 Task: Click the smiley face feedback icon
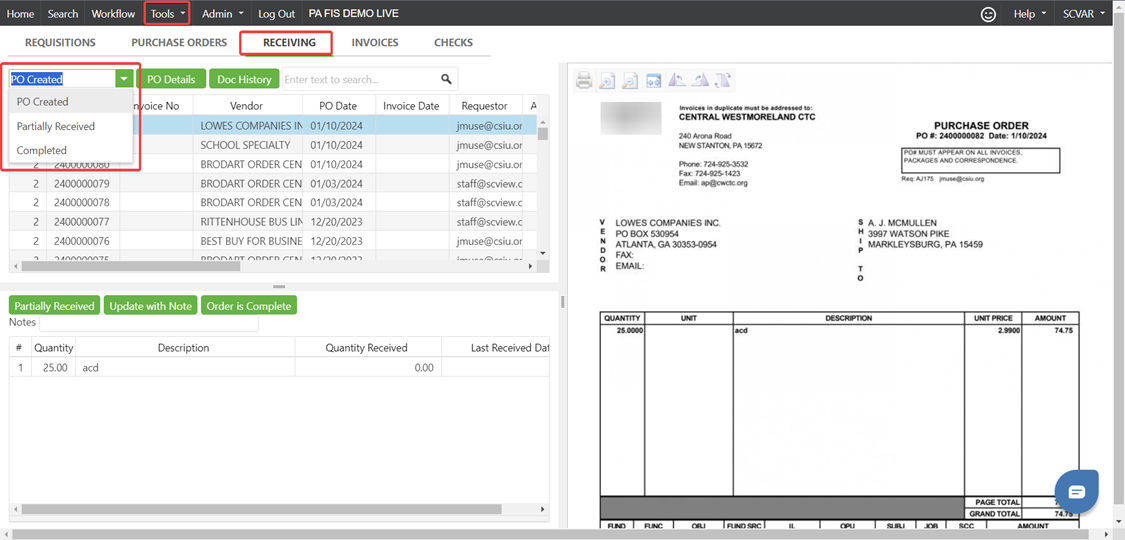988,14
